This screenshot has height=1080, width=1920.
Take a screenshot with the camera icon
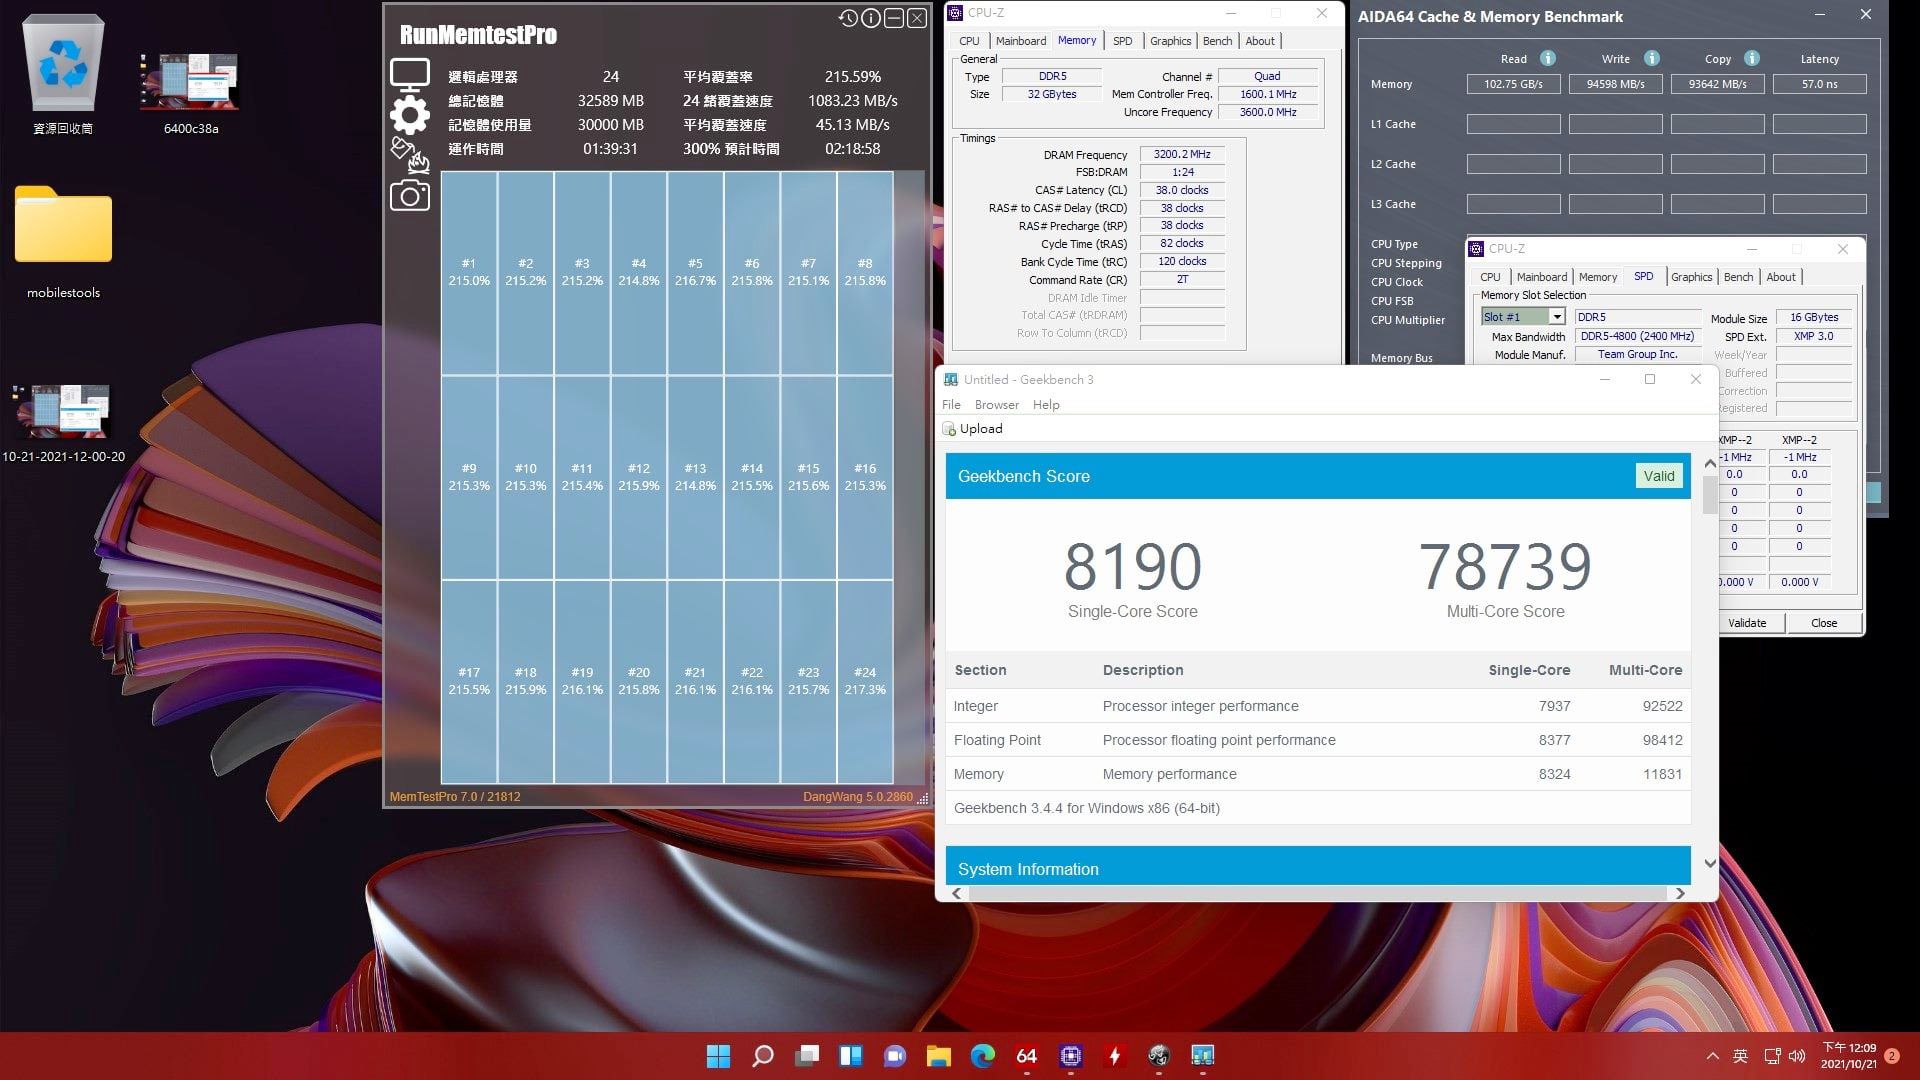[410, 195]
